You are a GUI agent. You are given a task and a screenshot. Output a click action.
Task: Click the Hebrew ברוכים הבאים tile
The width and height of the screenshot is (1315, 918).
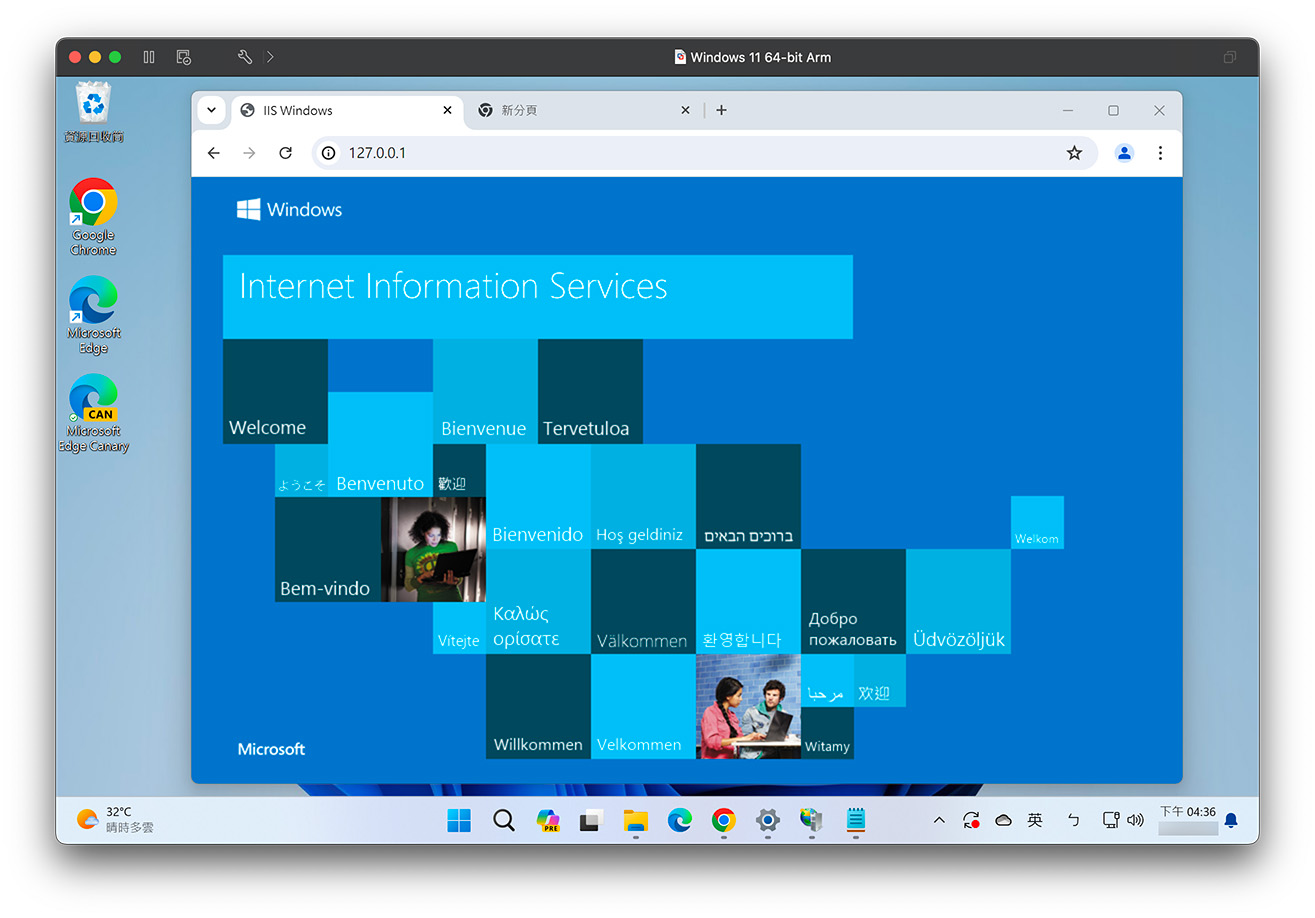748,496
